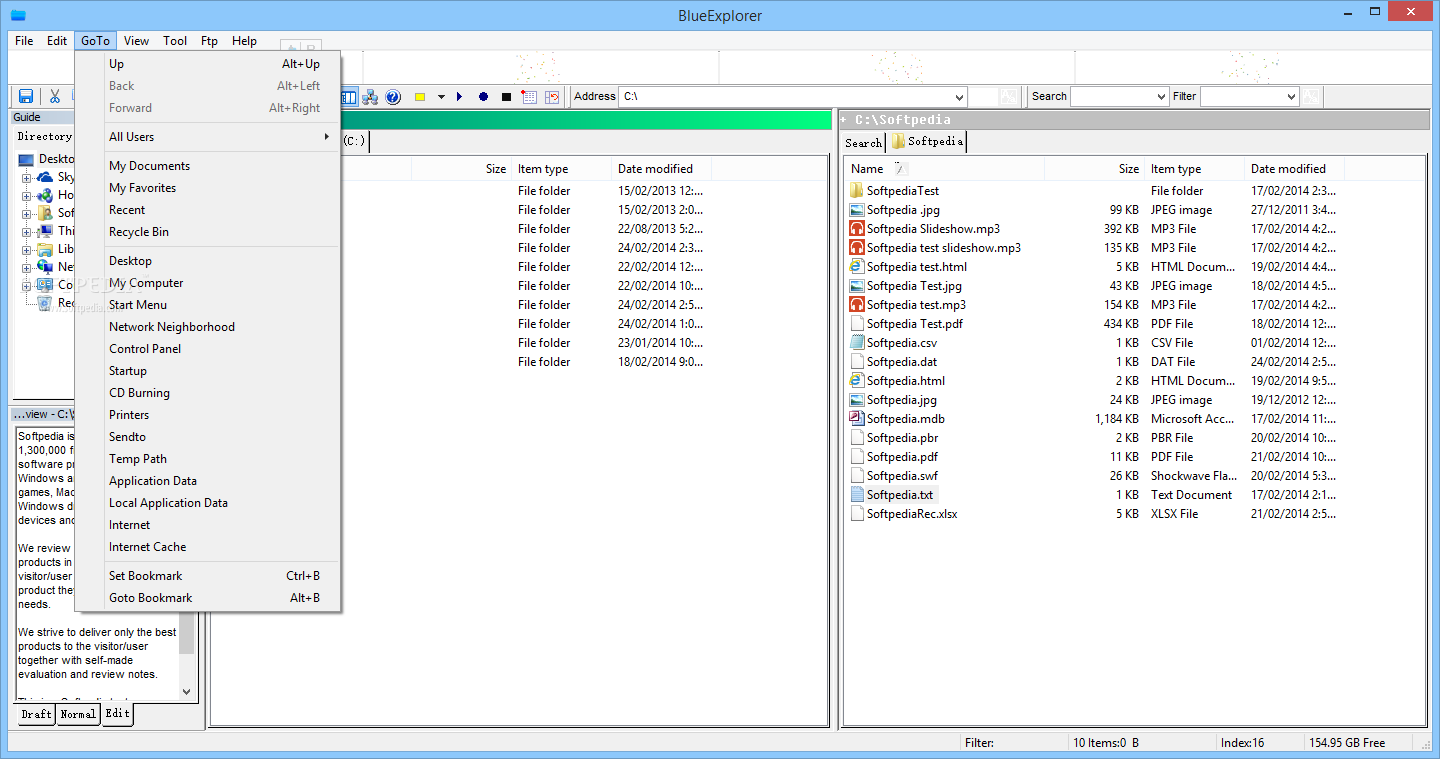The height and width of the screenshot is (759, 1440).
Task: Open the Filter combo box dropdown
Action: coord(1291,97)
